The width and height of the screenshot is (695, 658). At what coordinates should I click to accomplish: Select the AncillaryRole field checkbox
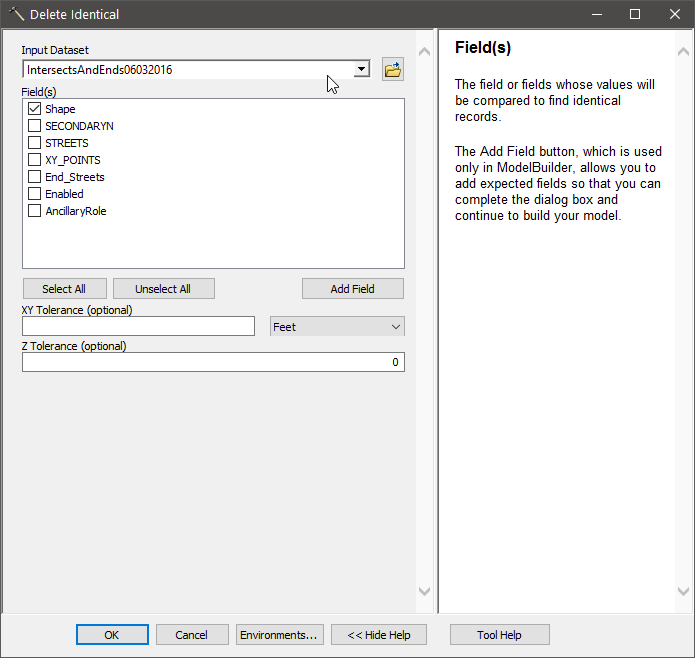34,210
